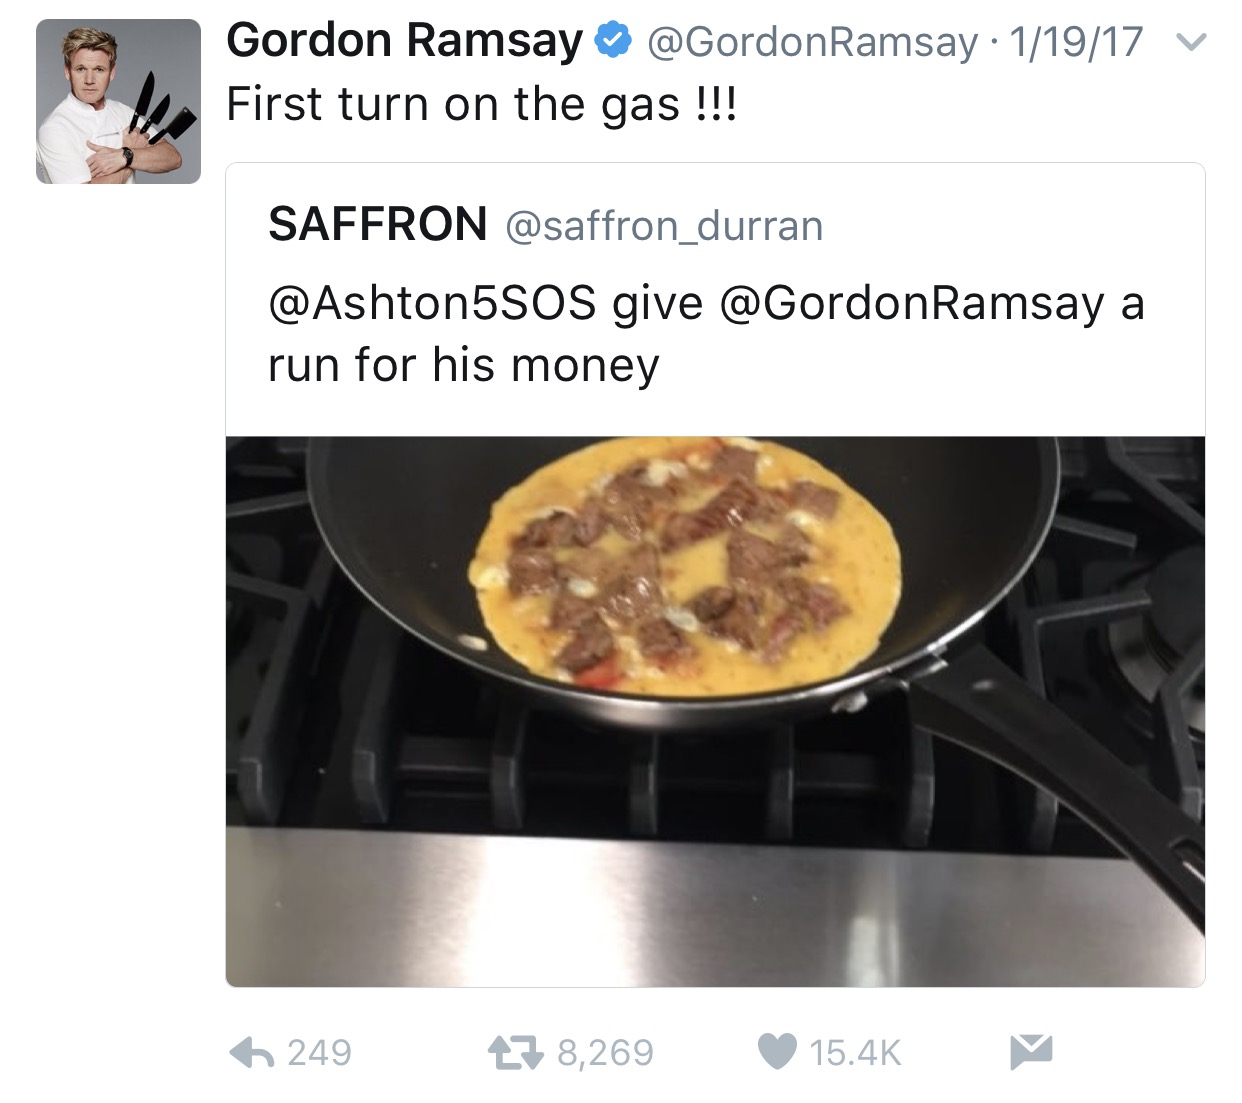This screenshot has width=1242, height=1103.
Task: Visit the @GordonRamsay handle at top
Action: coord(813,42)
